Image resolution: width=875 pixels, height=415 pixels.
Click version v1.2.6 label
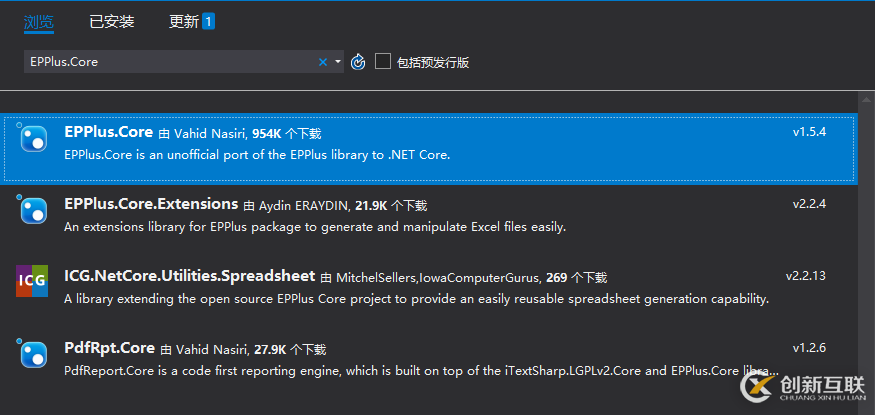pyautogui.click(x=809, y=348)
